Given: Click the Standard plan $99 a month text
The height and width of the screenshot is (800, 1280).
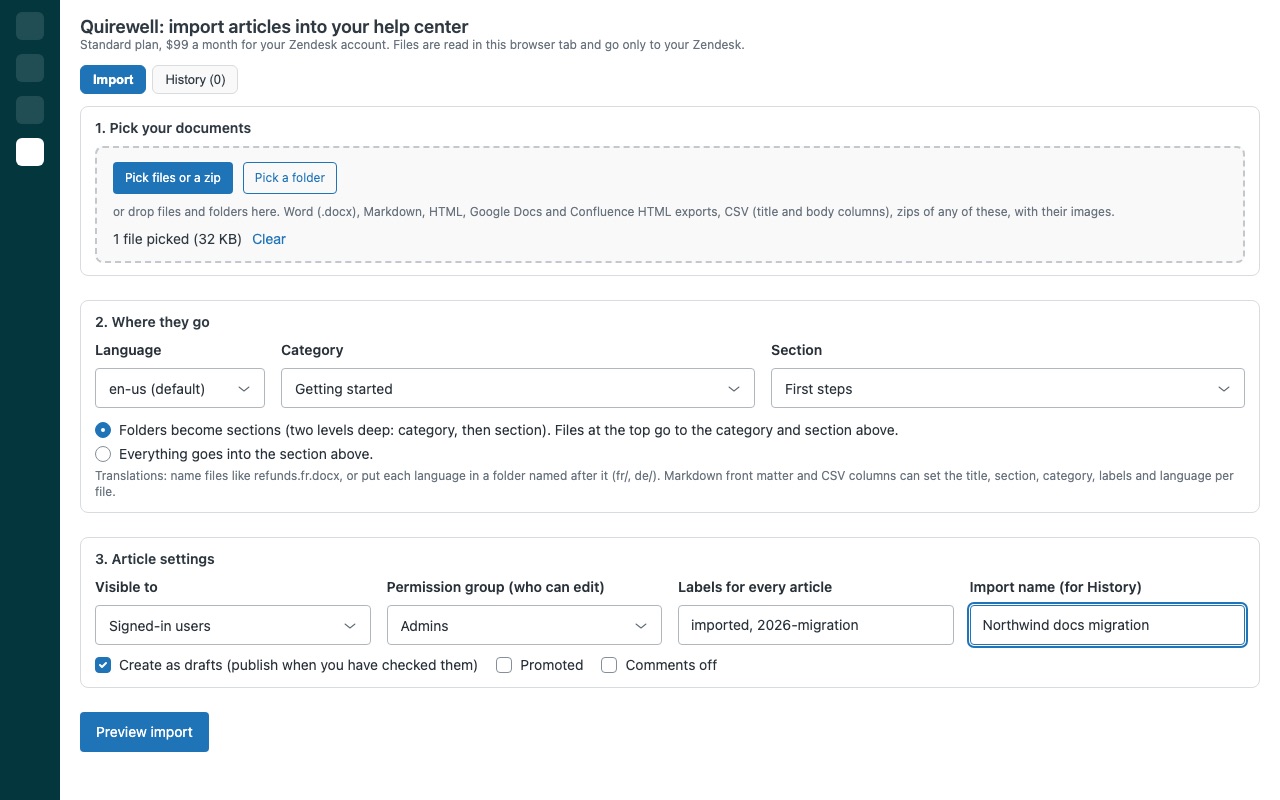Looking at the screenshot, I should click(412, 45).
